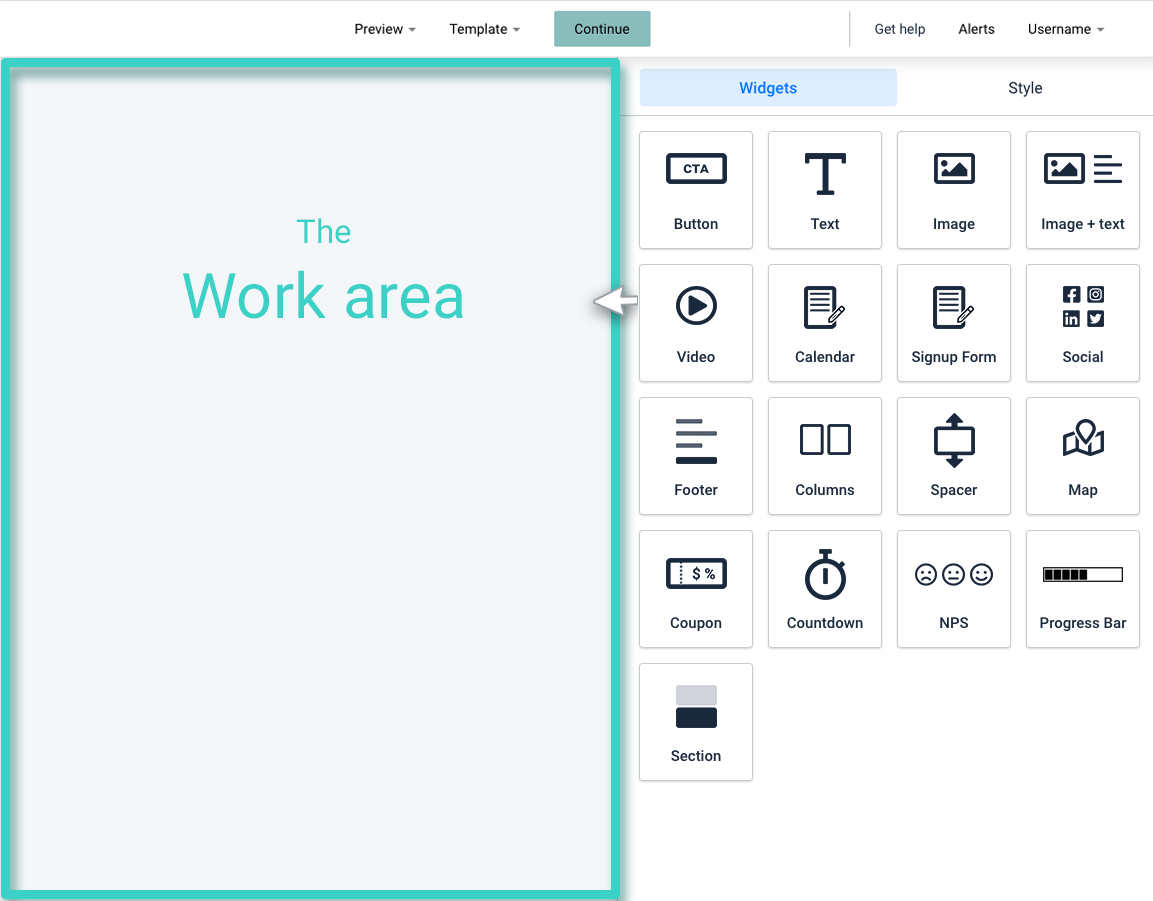Expand the Template menu
Image resolution: width=1153 pixels, height=901 pixels.
485,29
